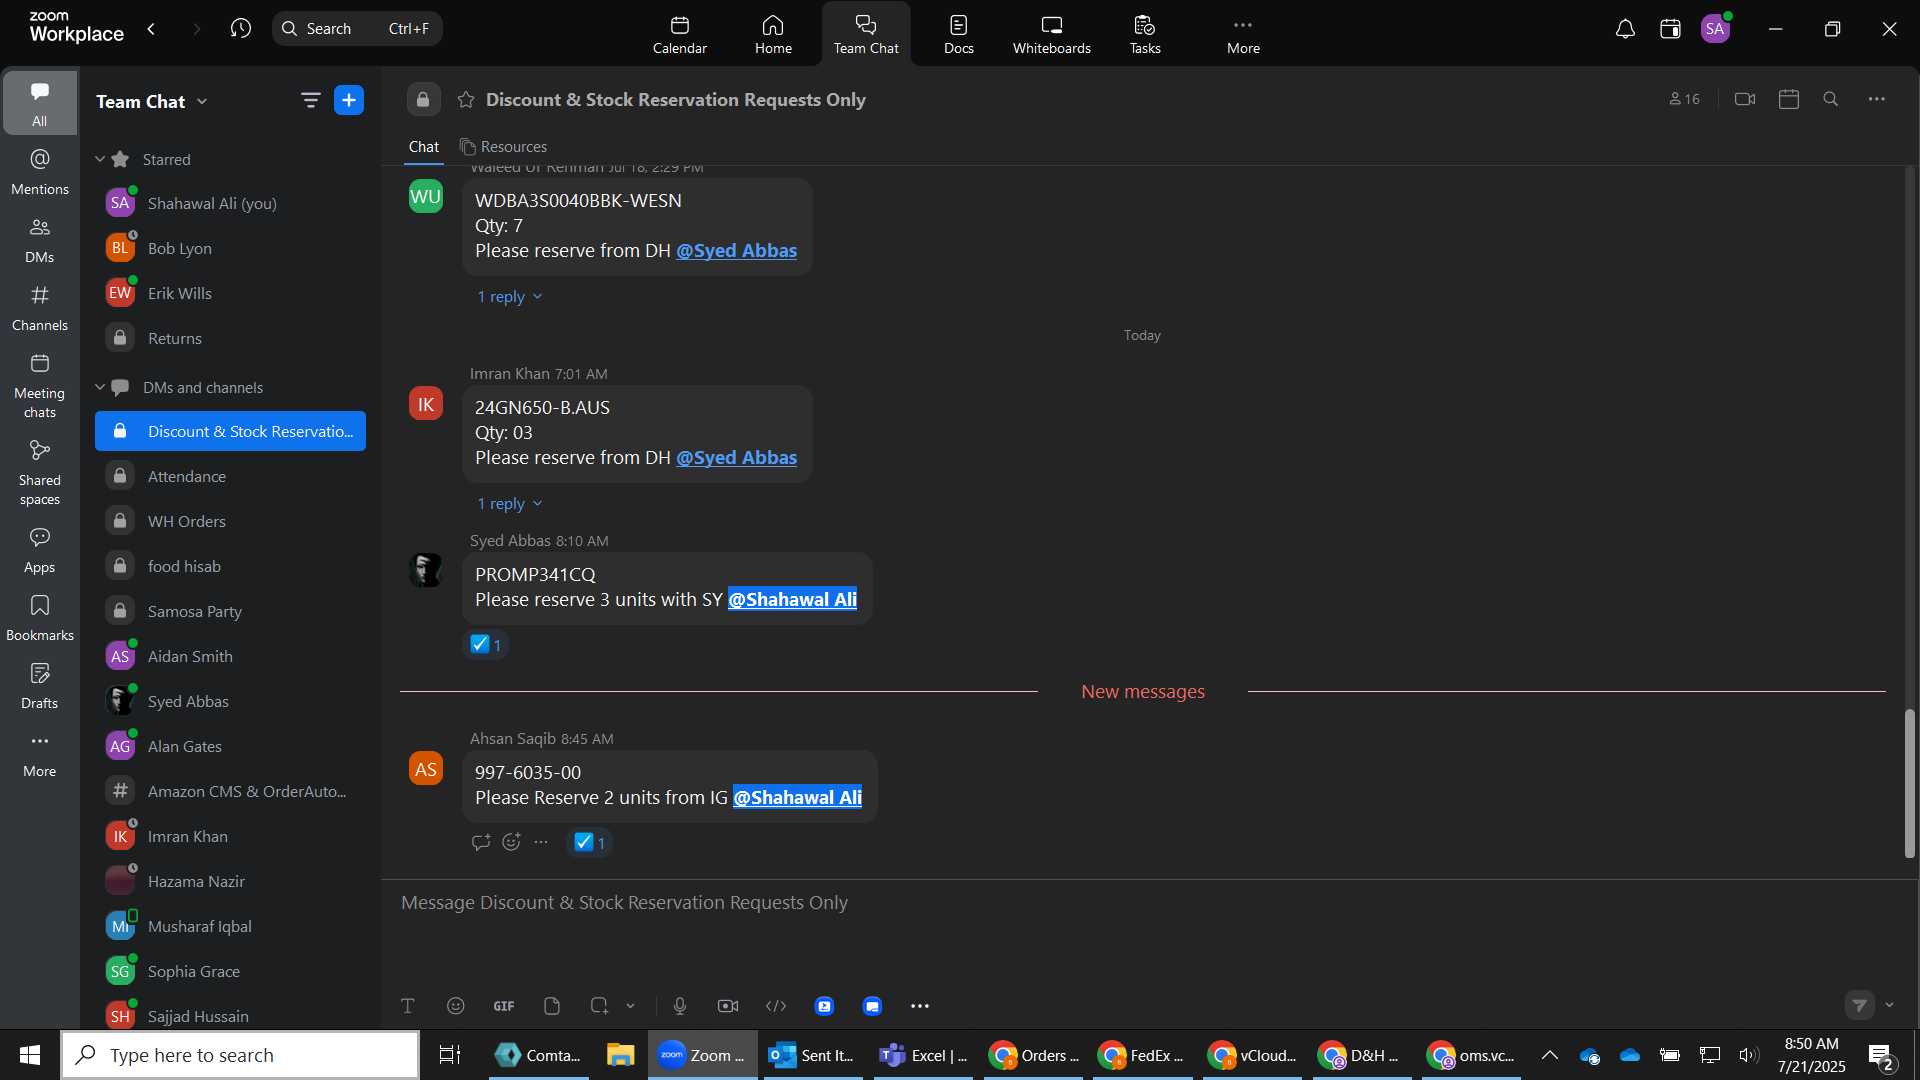Image resolution: width=1920 pixels, height=1080 pixels.
Task: Open Channels in left sidebar
Action: coord(39,308)
